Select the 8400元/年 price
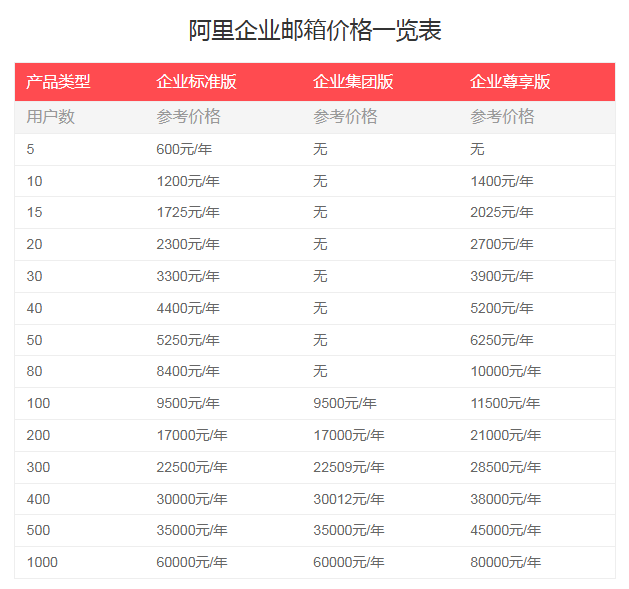Image resolution: width=629 pixels, height=589 pixels. (188, 372)
